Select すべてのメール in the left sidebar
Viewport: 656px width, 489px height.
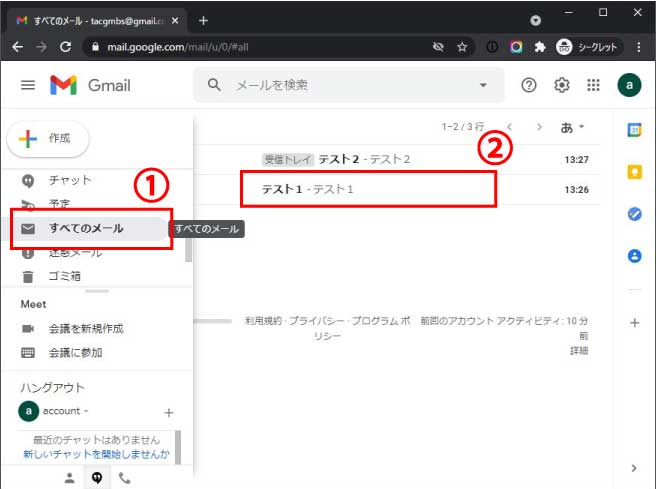click(86, 229)
